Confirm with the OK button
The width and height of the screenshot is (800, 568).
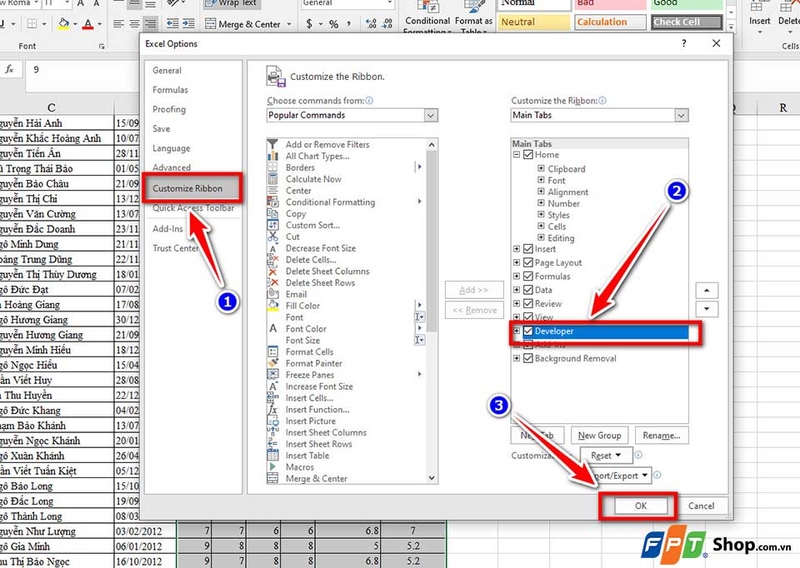coord(641,506)
